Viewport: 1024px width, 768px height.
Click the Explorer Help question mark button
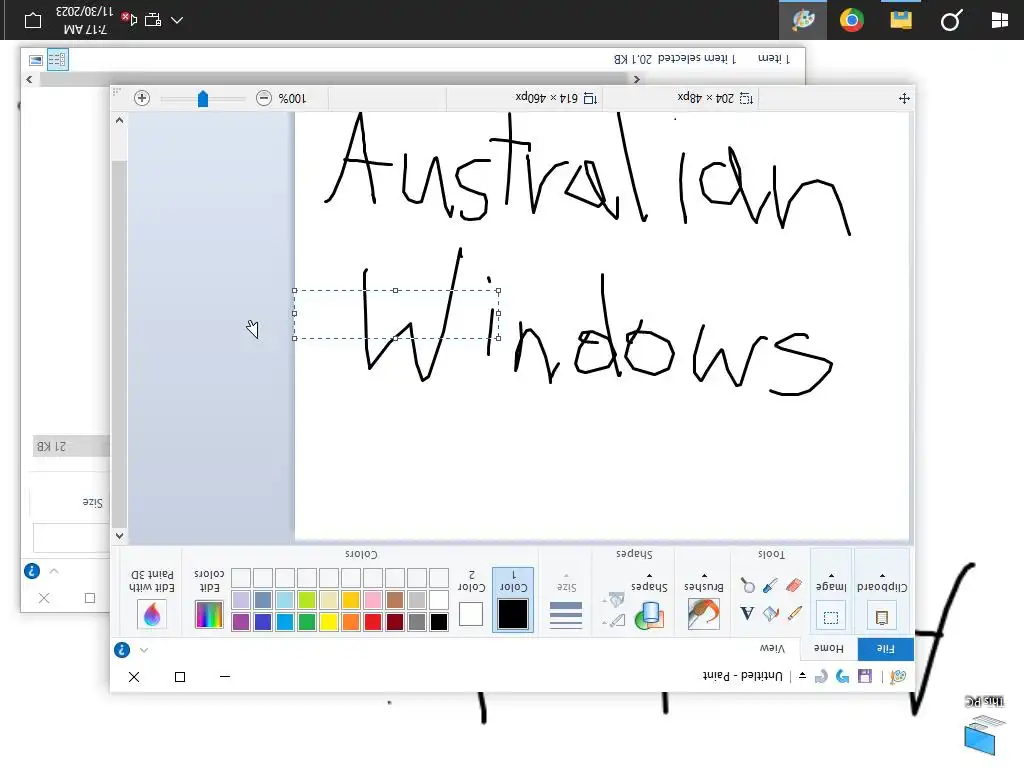pyautogui.click(x=32, y=571)
